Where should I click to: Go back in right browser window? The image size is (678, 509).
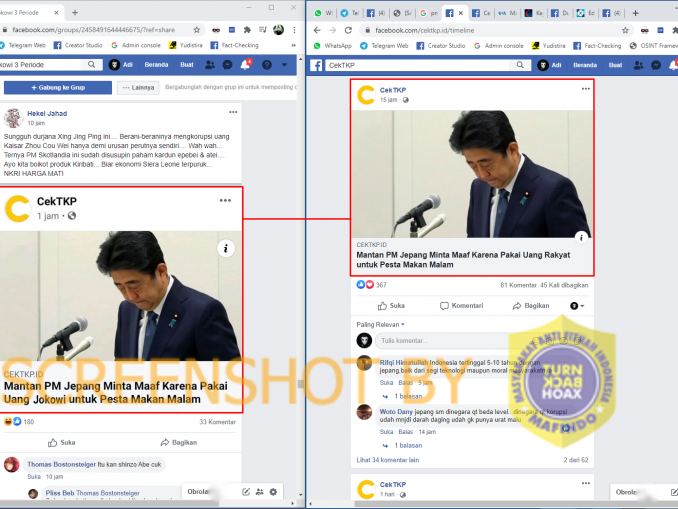317,30
